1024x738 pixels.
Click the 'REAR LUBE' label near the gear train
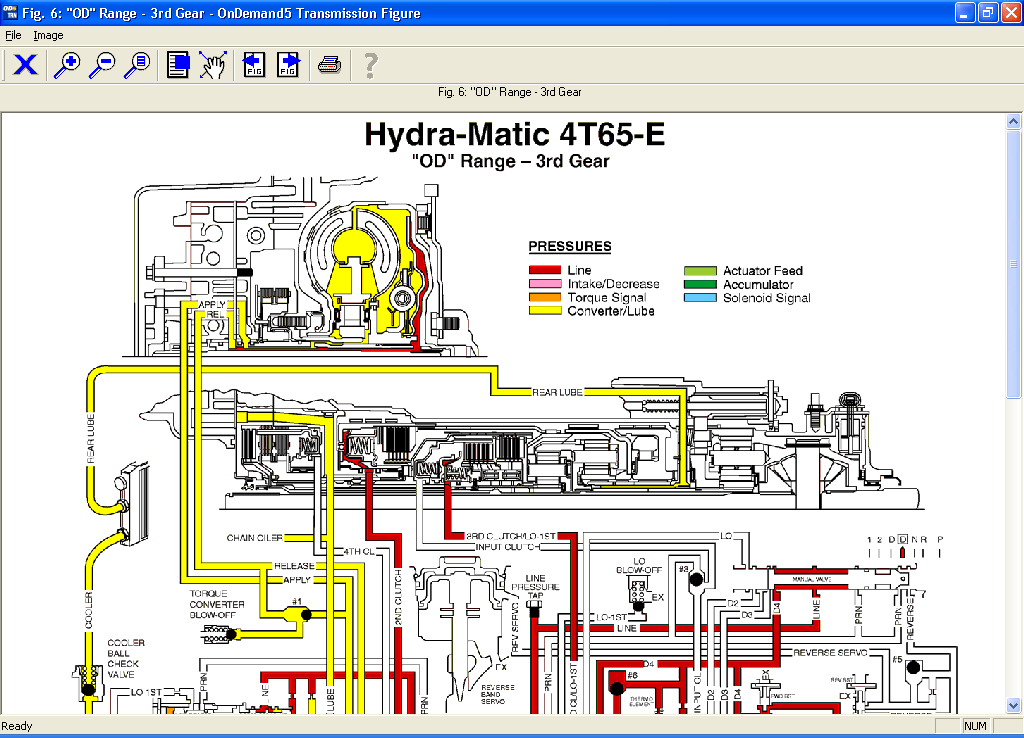click(557, 392)
